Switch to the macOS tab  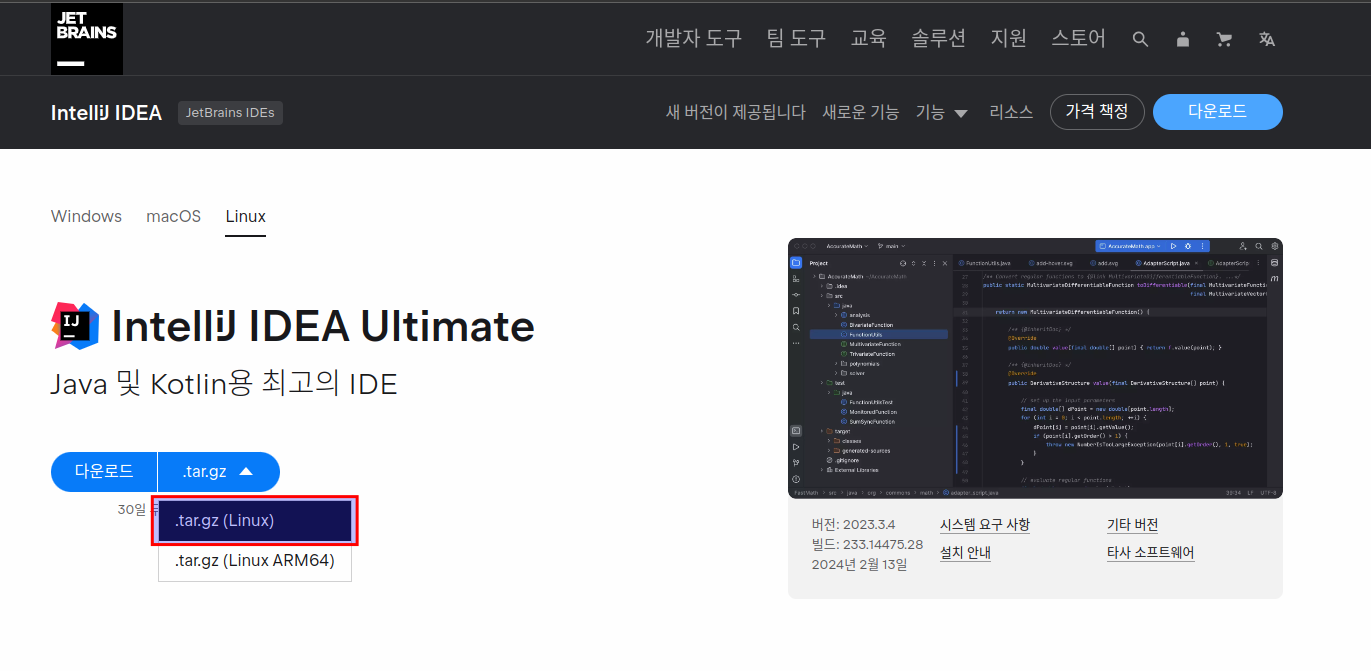click(x=174, y=216)
